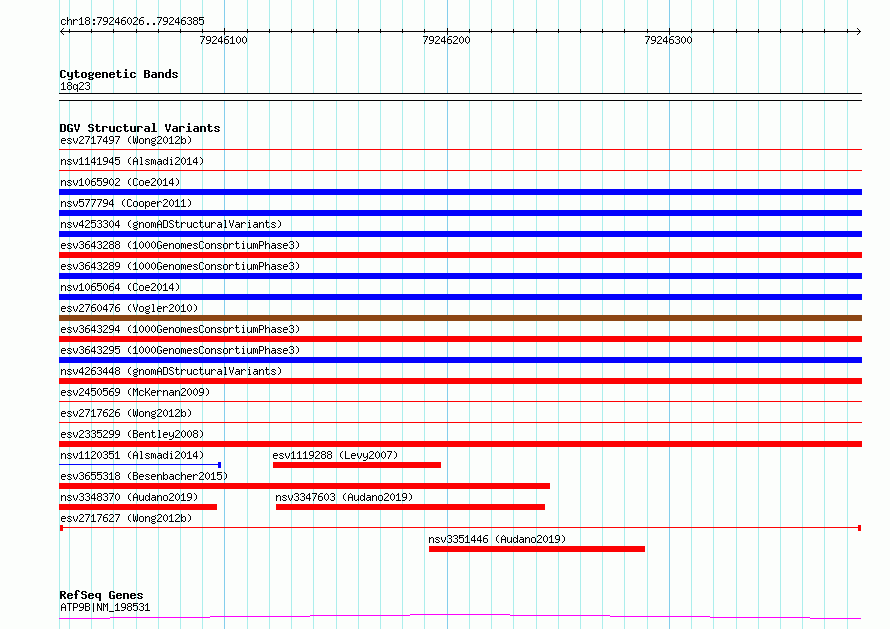Image resolution: width=890 pixels, height=629 pixels.
Task: Click the blue bar under nsv1065902
Action: coord(460,192)
